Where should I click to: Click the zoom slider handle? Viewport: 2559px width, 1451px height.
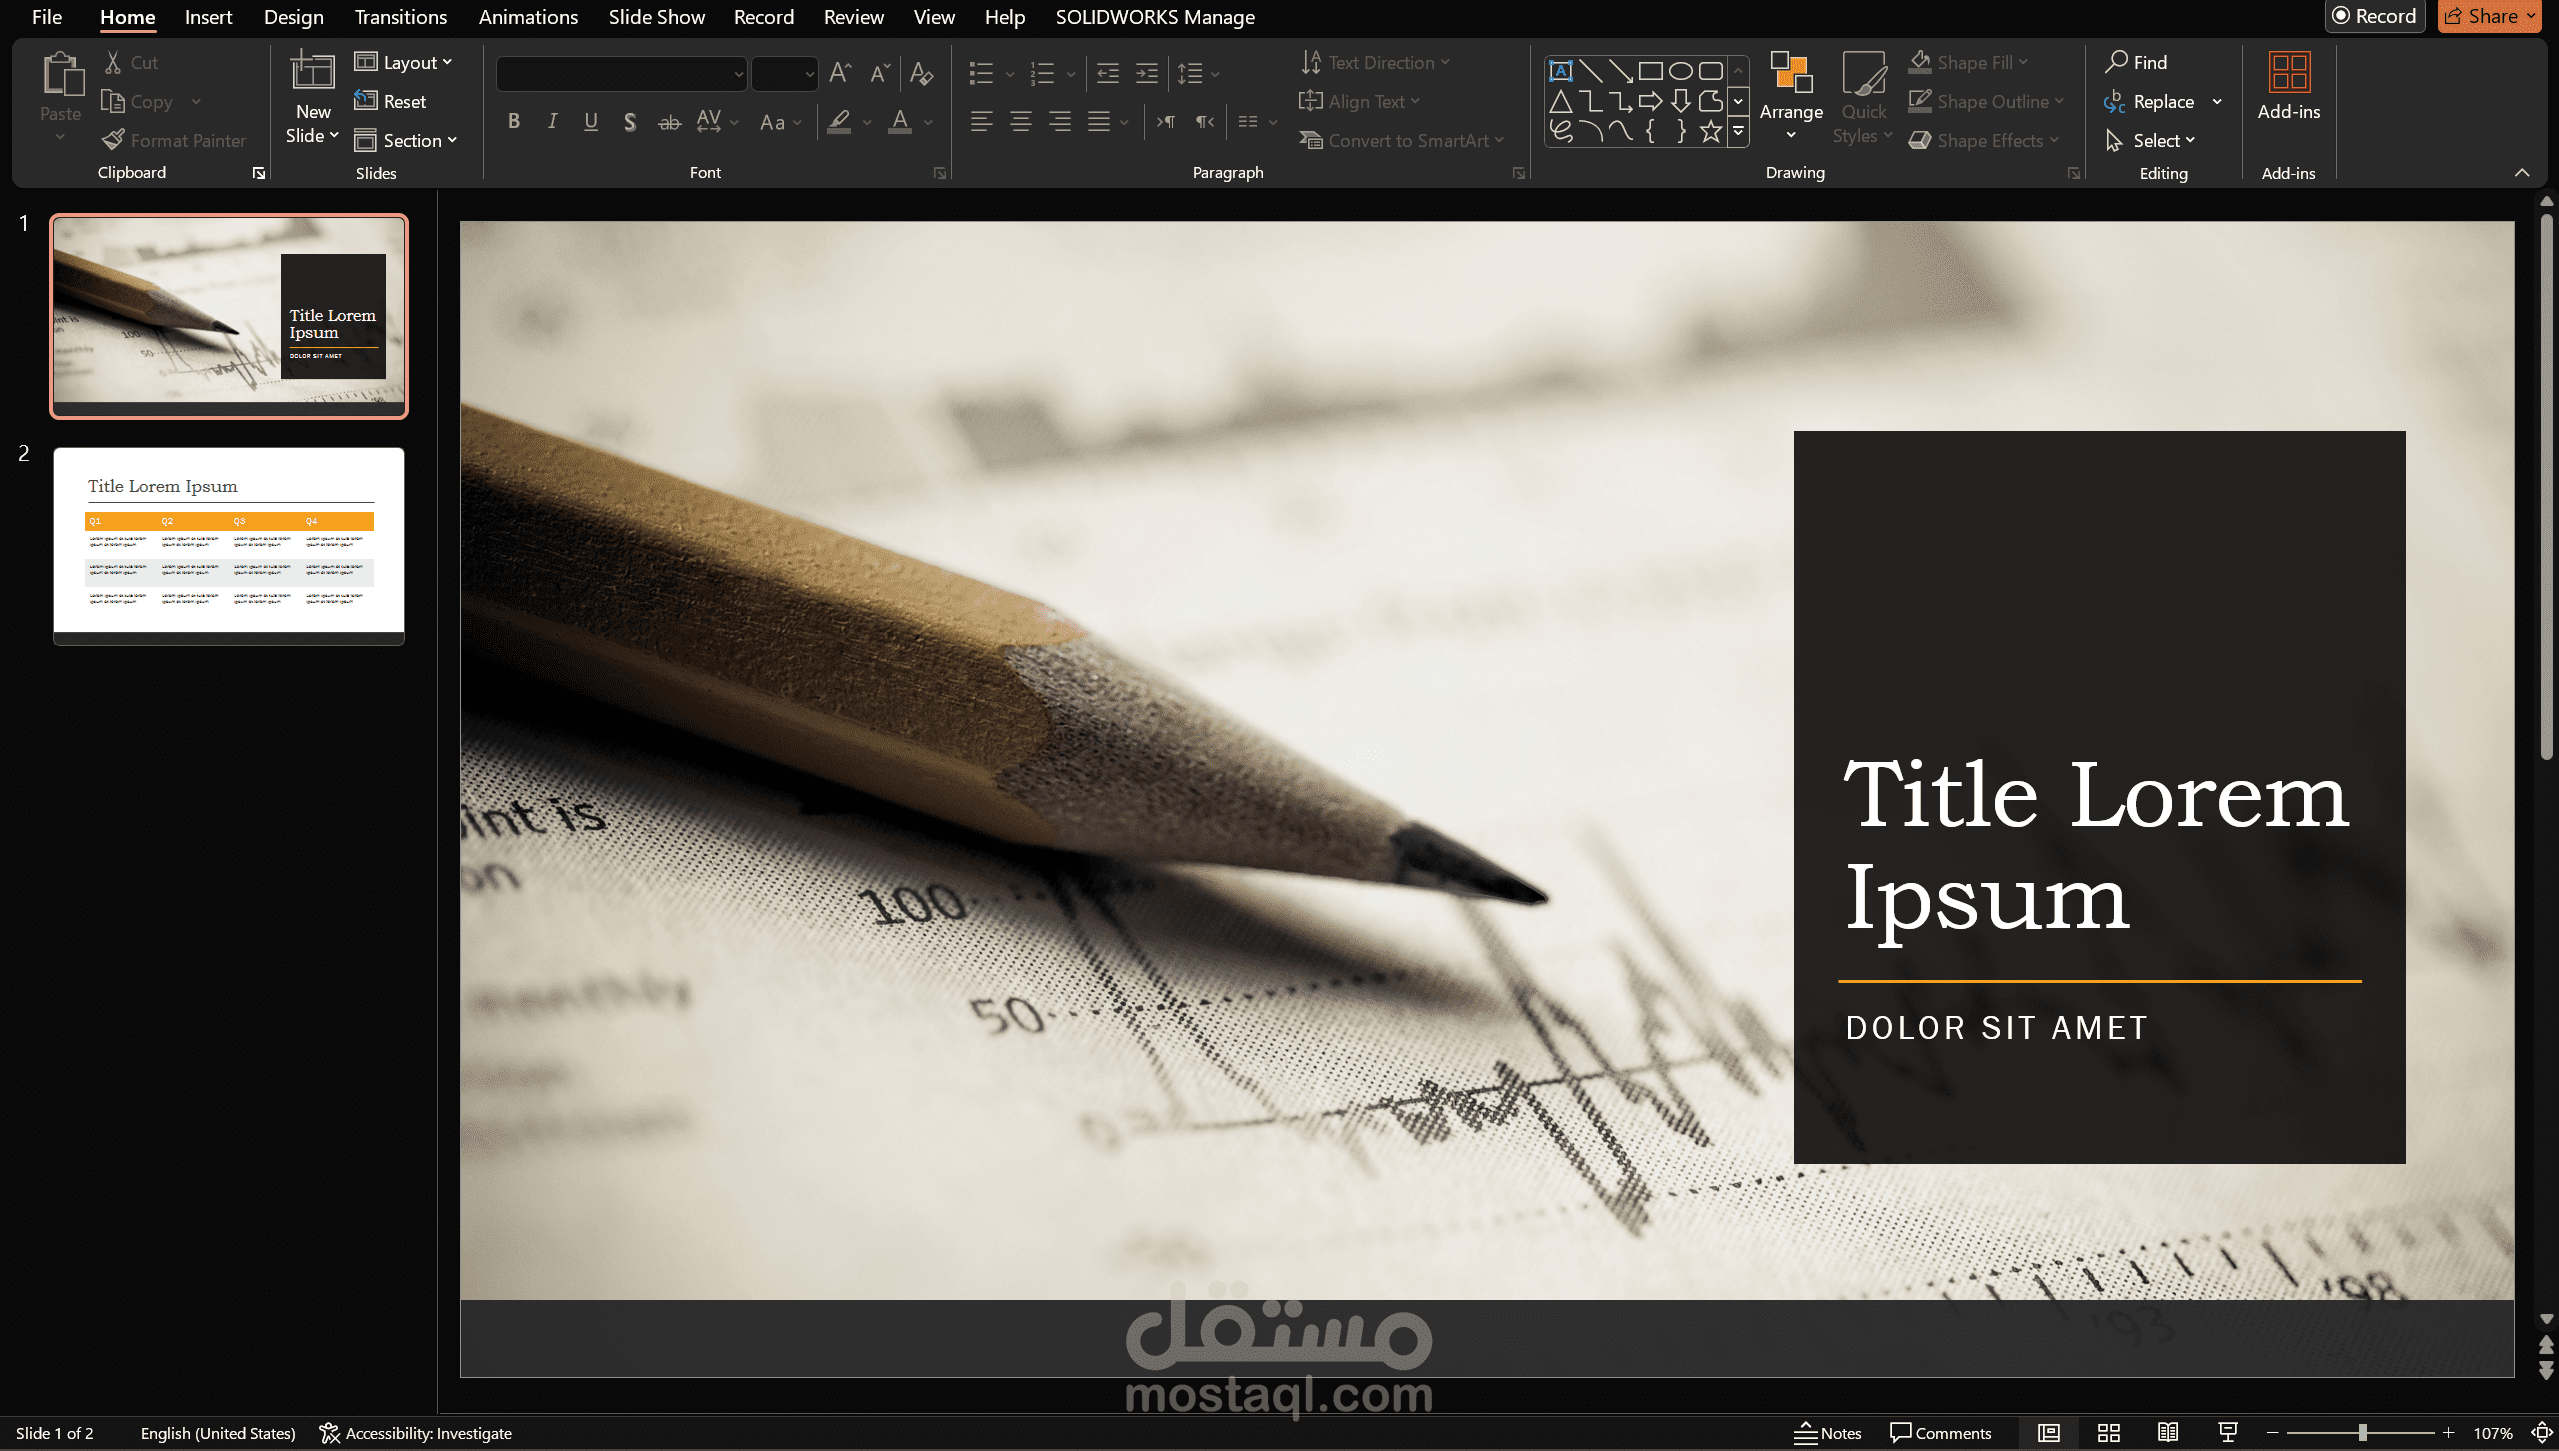(x=2362, y=1433)
